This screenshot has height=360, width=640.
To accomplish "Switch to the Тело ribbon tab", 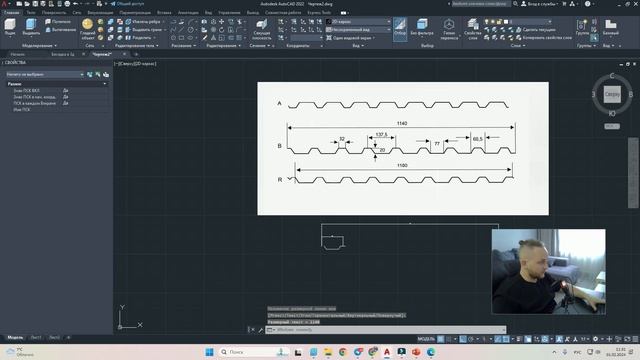I will coord(31,13).
